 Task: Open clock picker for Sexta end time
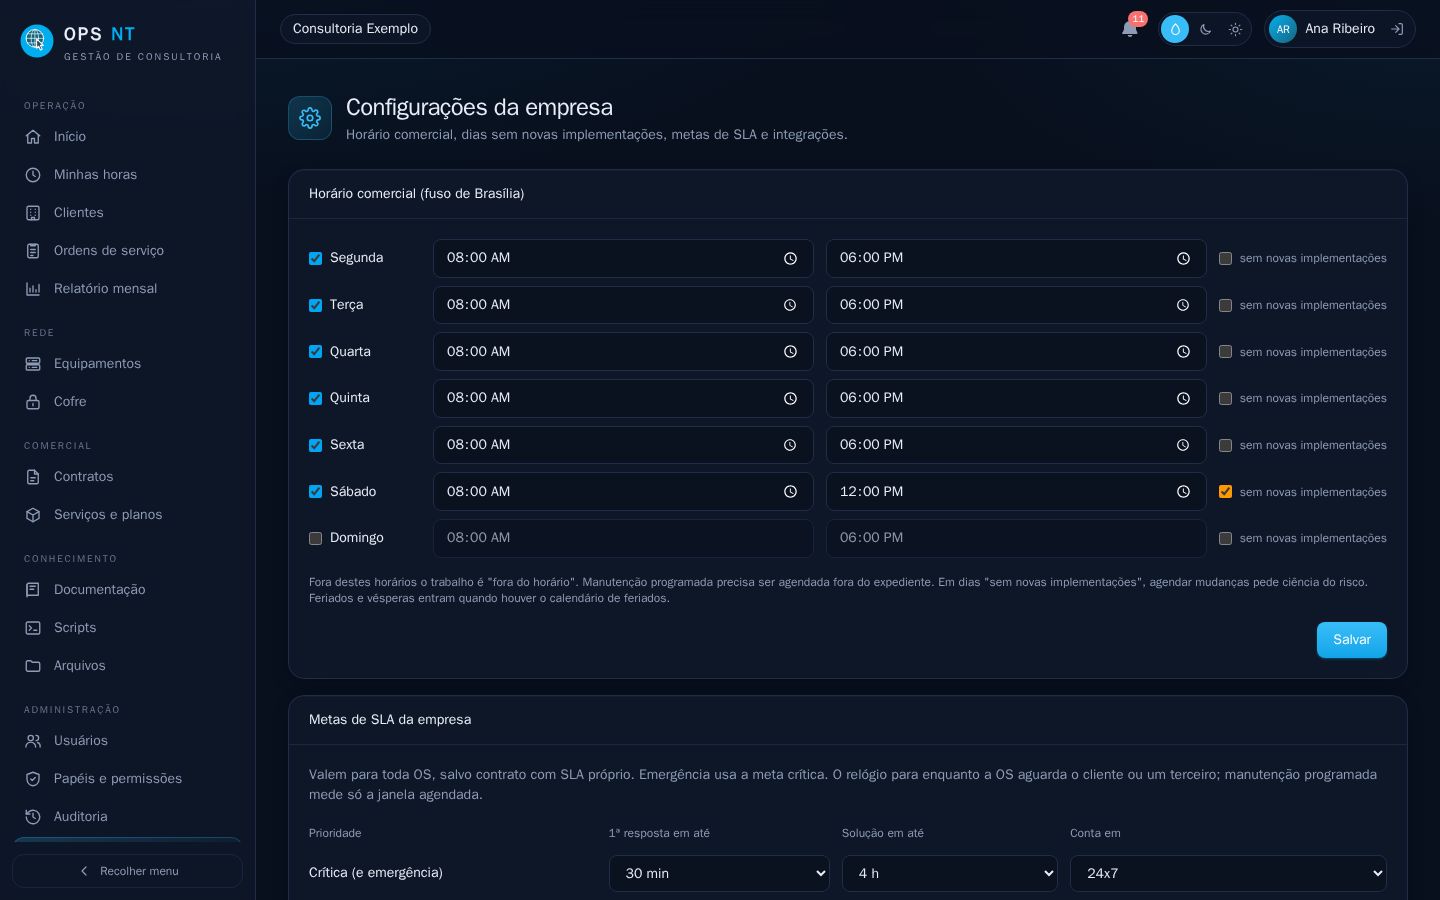[1183, 445]
